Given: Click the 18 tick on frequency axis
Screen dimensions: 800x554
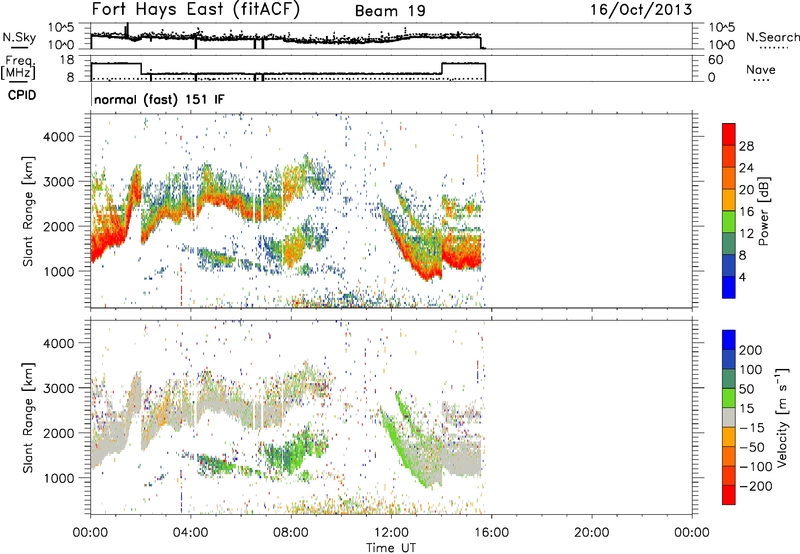Looking at the screenshot, I should tap(67, 60).
